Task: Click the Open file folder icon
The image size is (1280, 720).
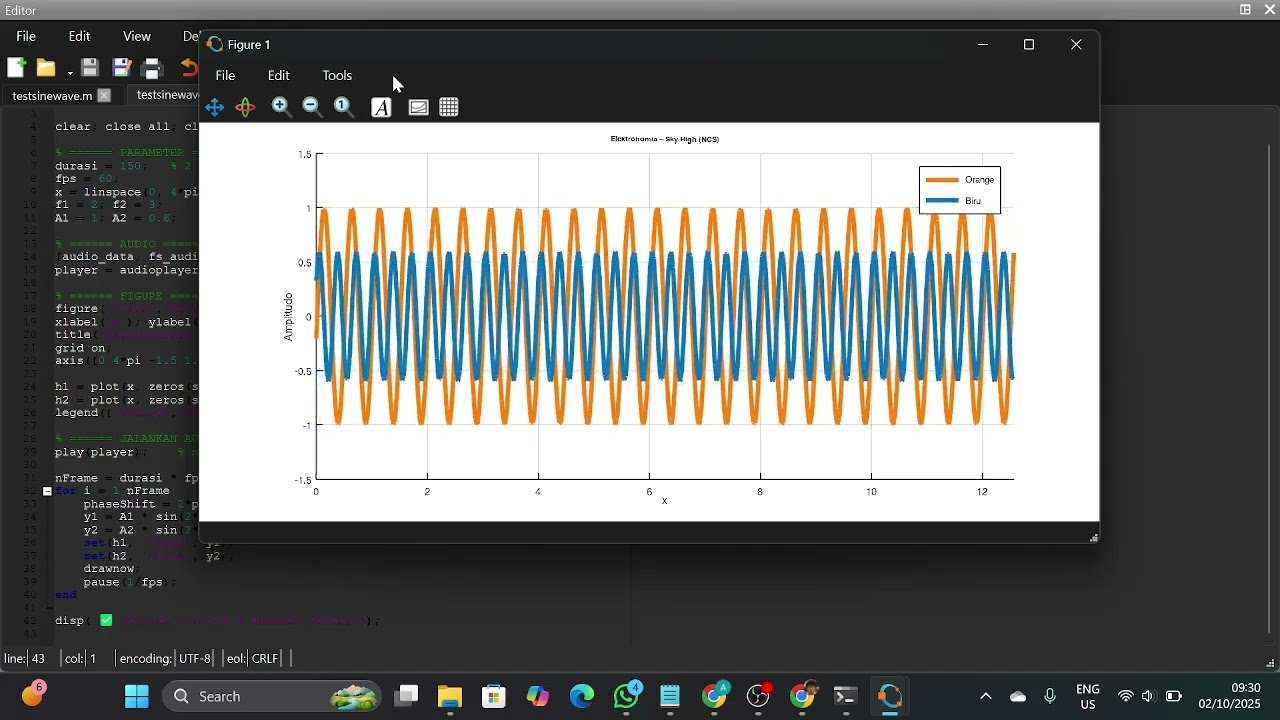Action: [x=46, y=69]
